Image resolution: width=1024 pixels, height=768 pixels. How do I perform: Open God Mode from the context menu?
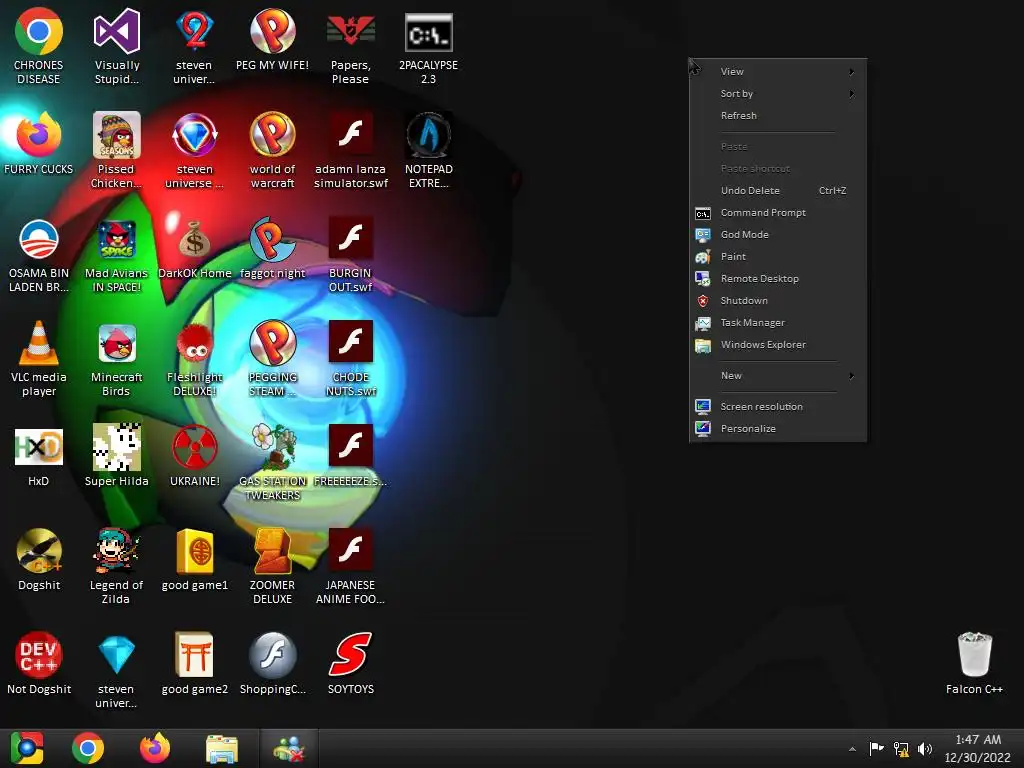[x=777, y=234]
